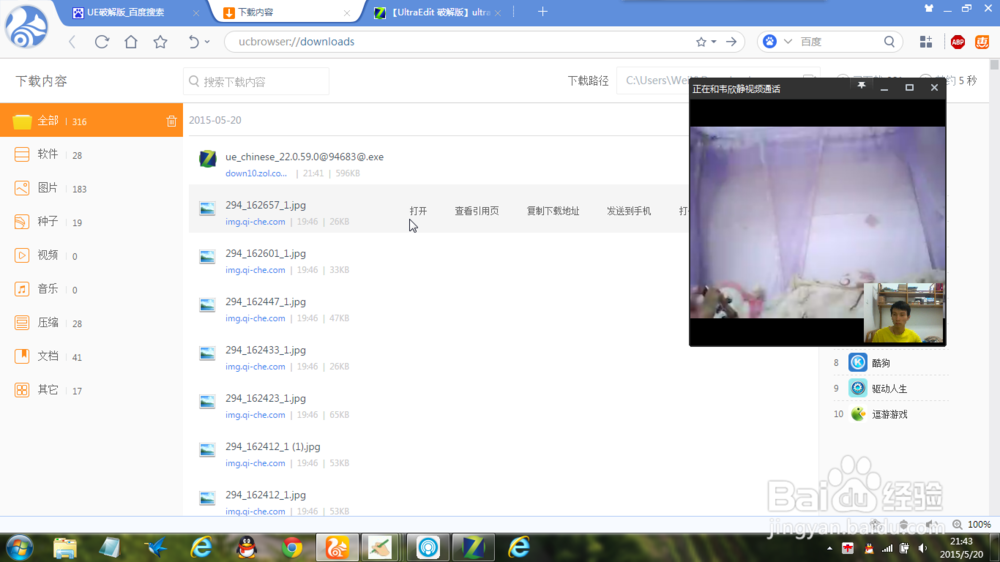1000x562 pixels.
Task: Click the system tray volume icon
Action: click(x=922, y=548)
